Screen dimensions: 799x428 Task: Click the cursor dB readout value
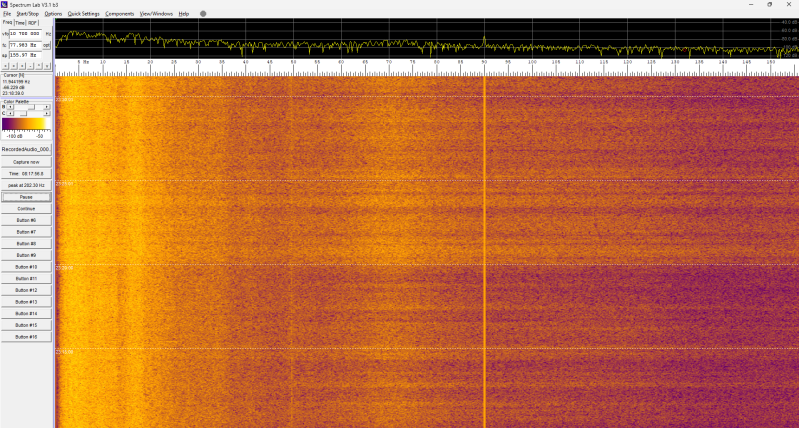13,87
